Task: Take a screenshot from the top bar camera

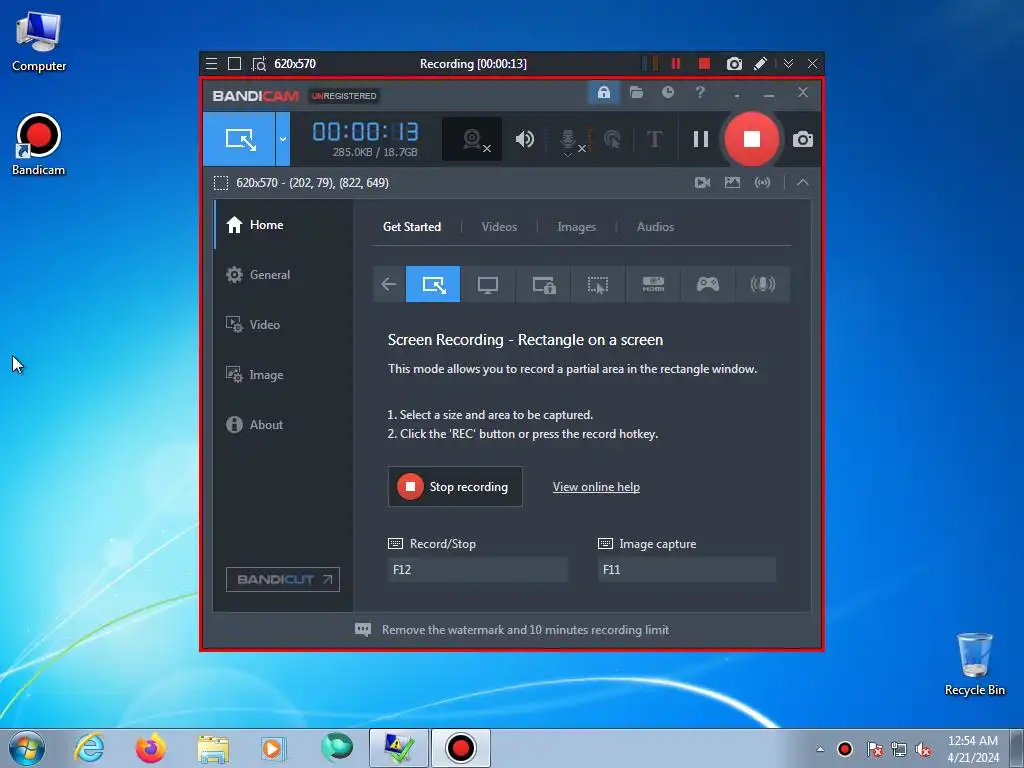Action: point(734,63)
